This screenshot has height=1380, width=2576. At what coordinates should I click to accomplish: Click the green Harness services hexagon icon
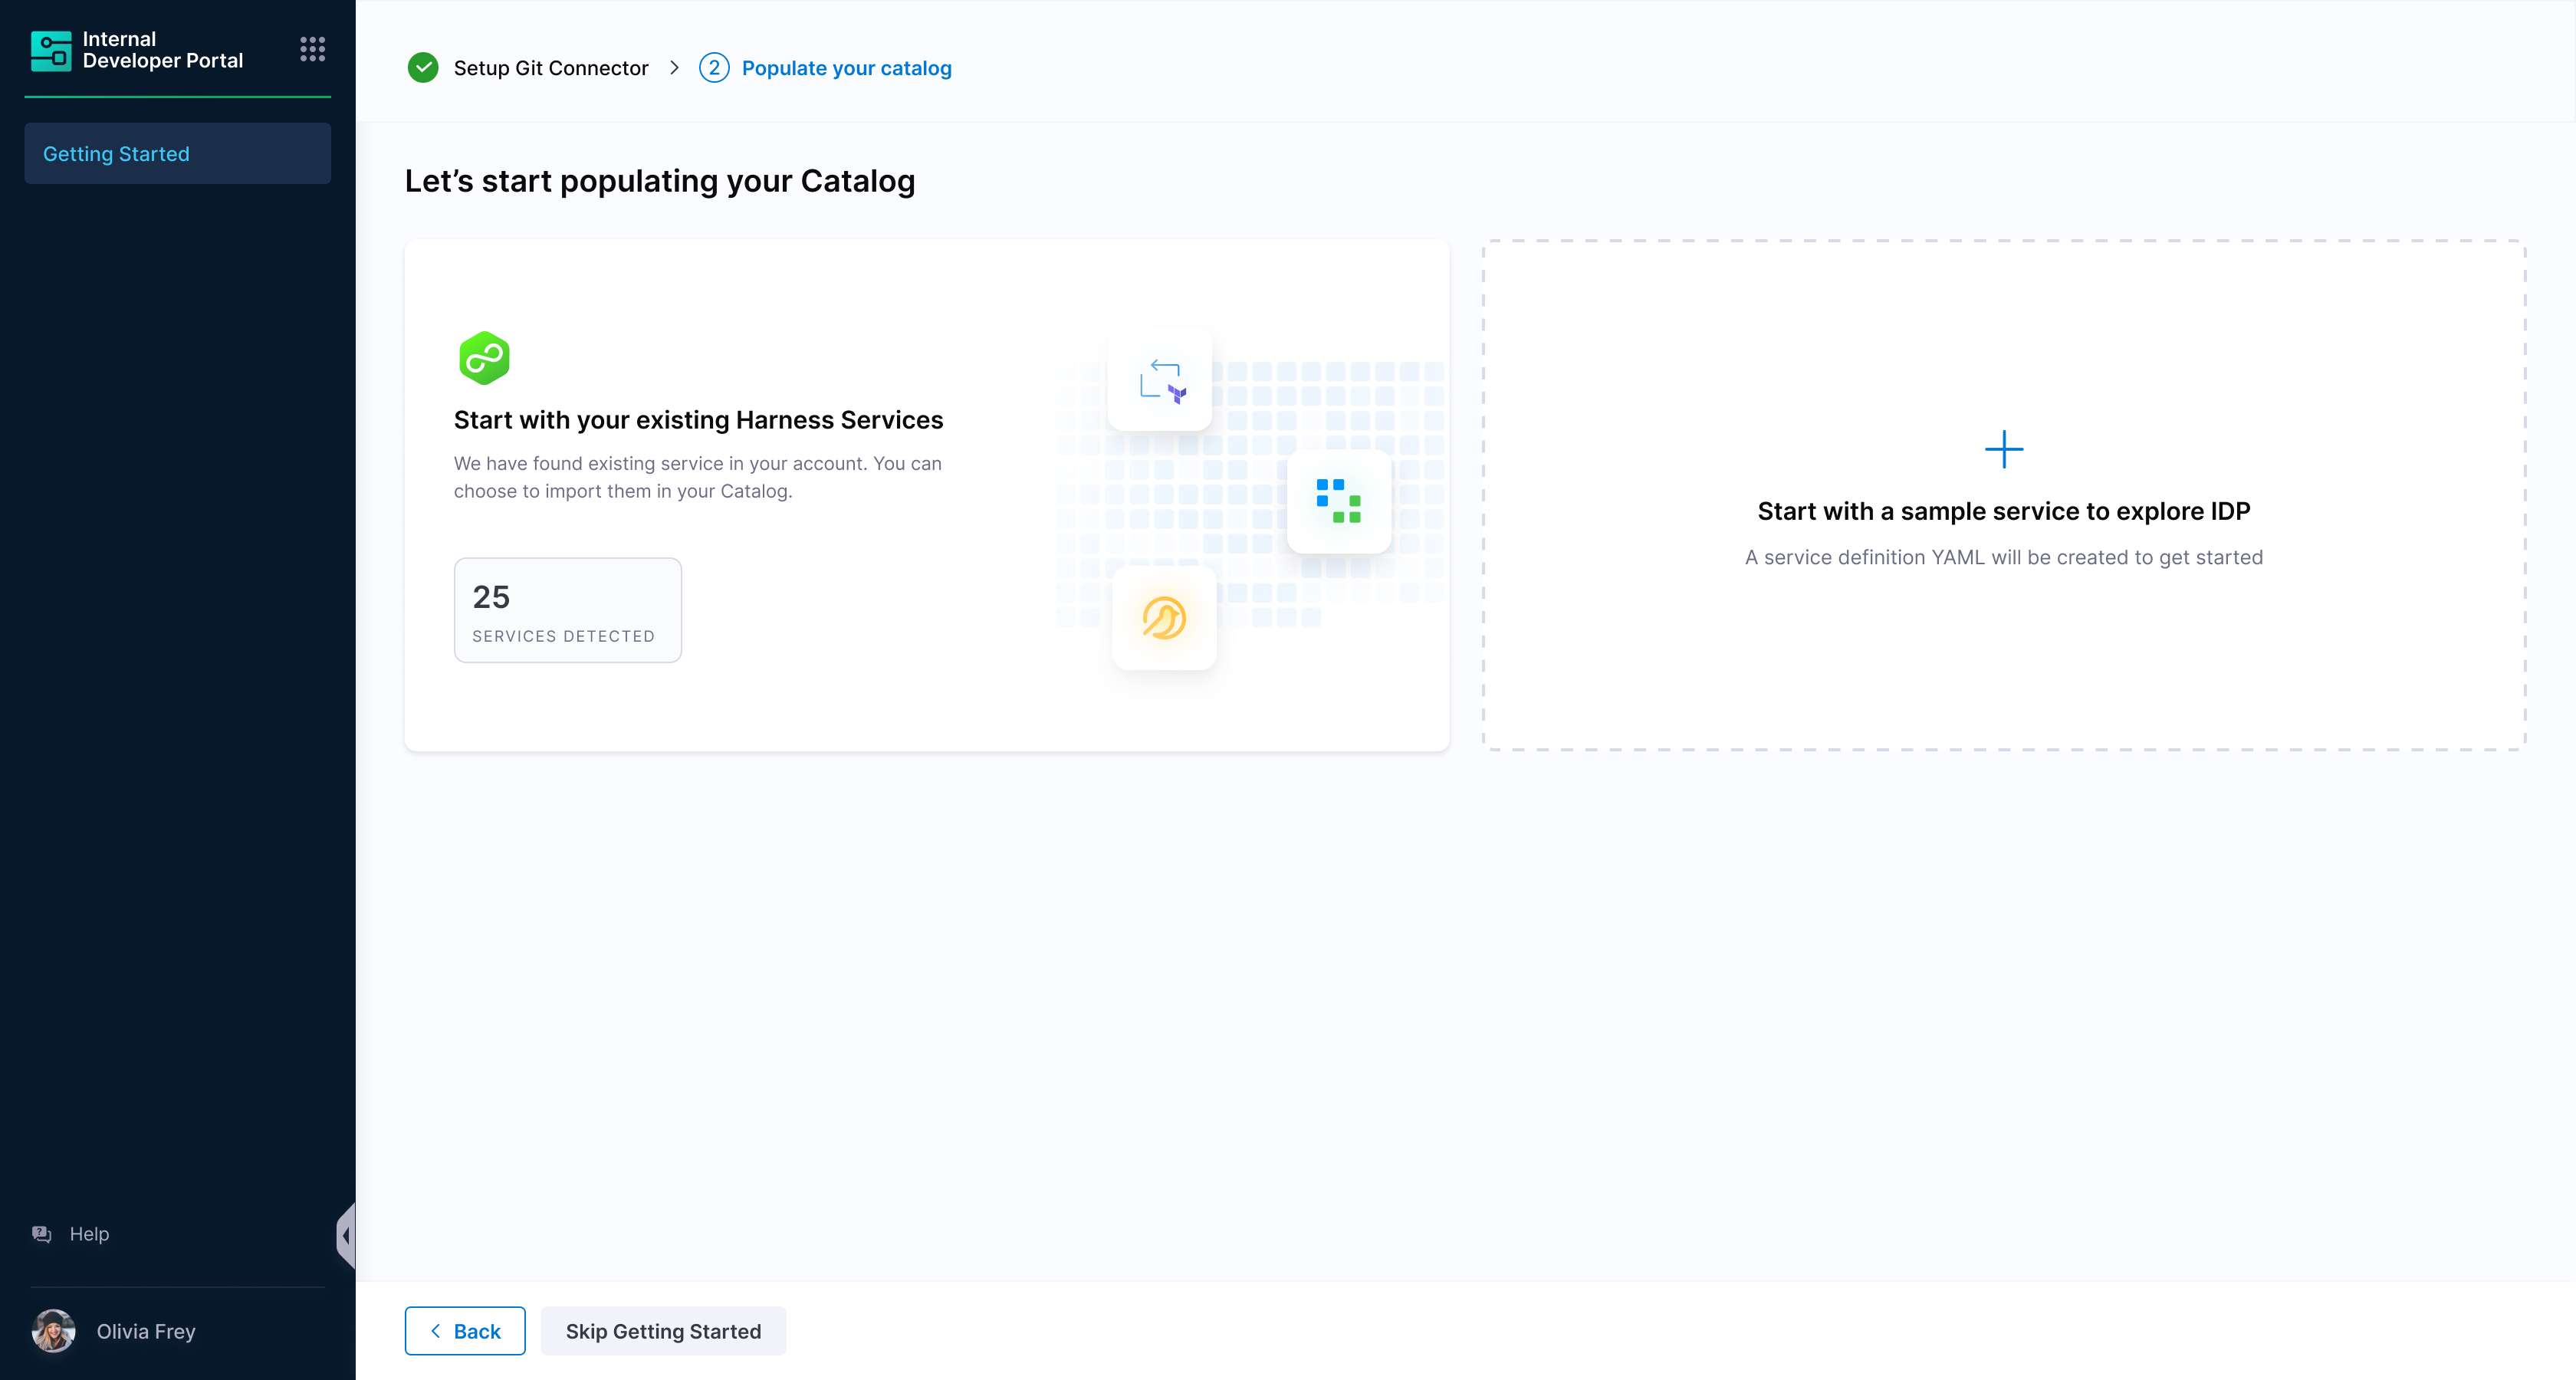point(484,358)
